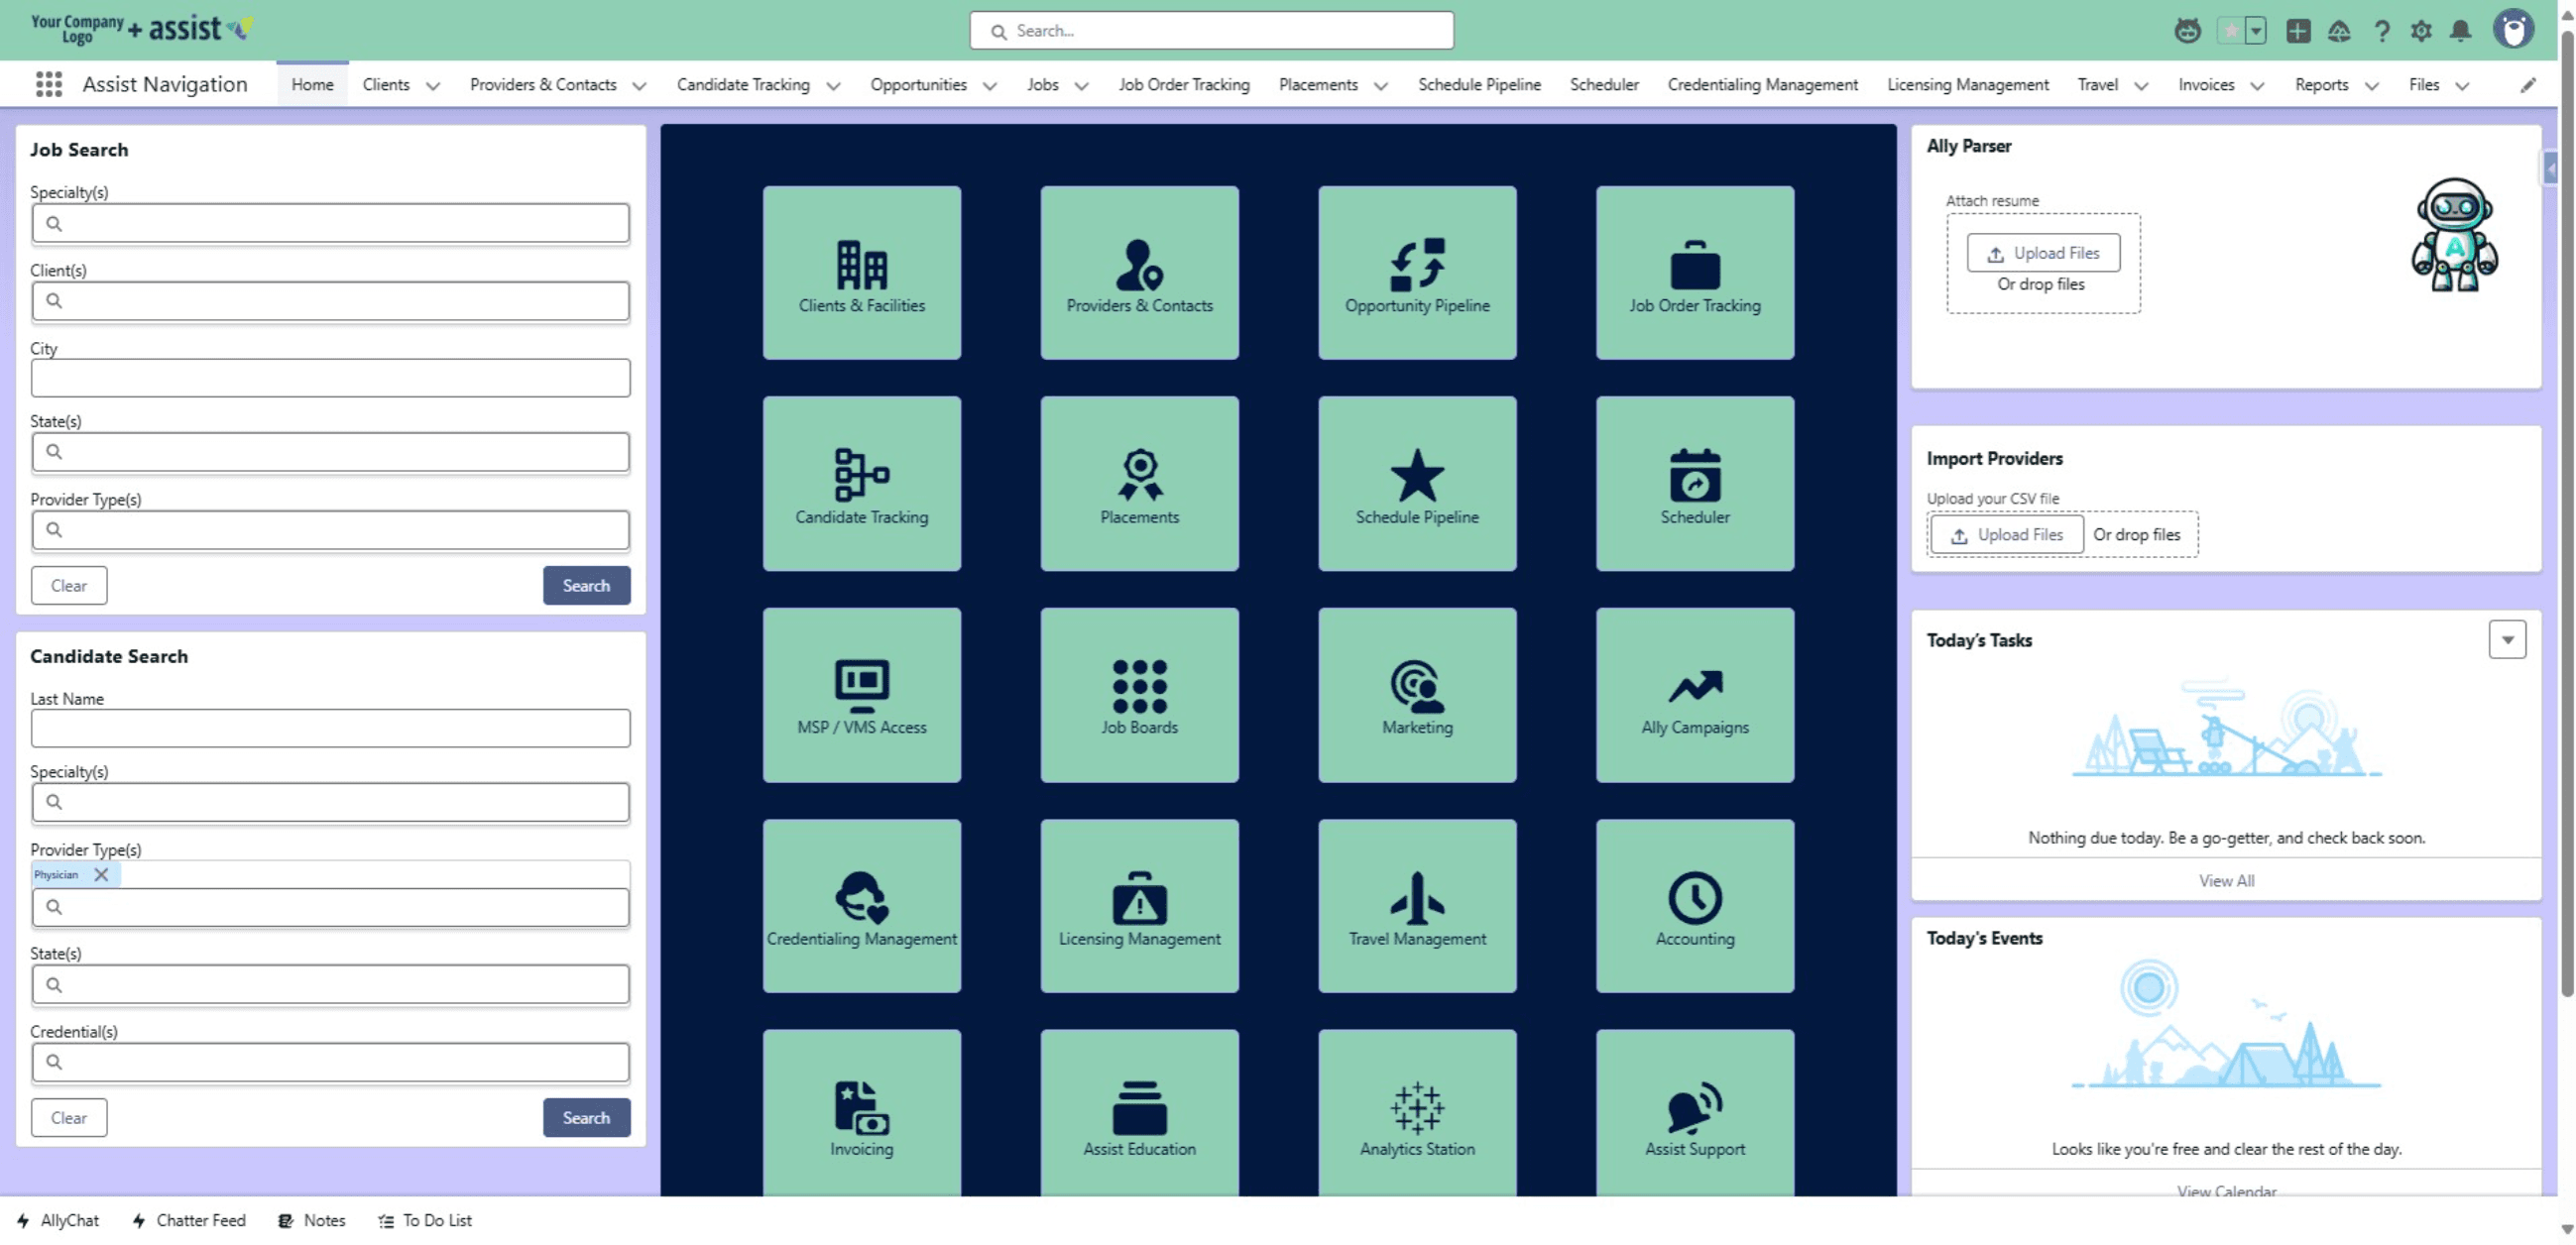Open To Do List utility item
The width and height of the screenshot is (2576, 1245).
424,1221
